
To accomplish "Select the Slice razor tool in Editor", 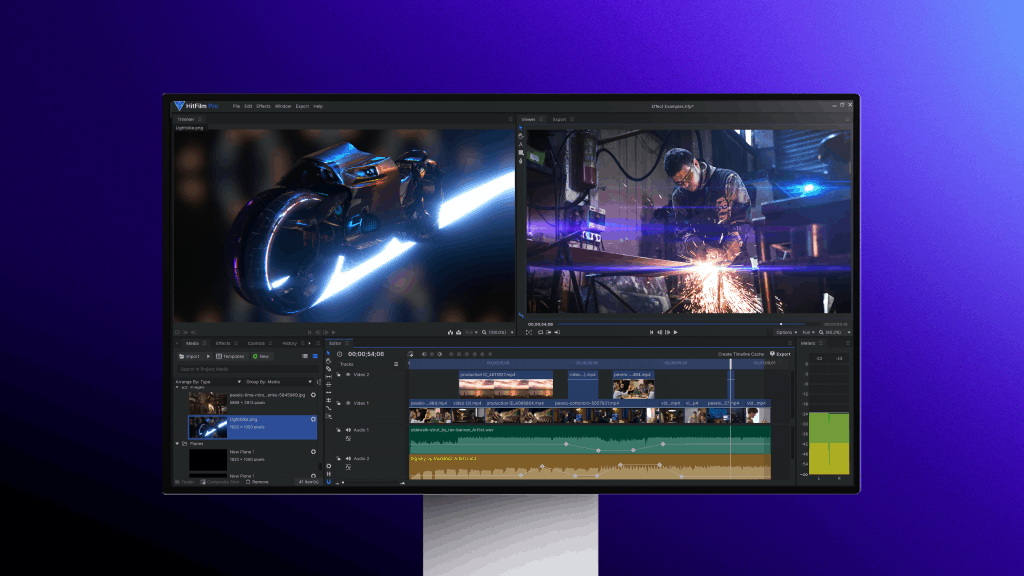I will 328,369.
